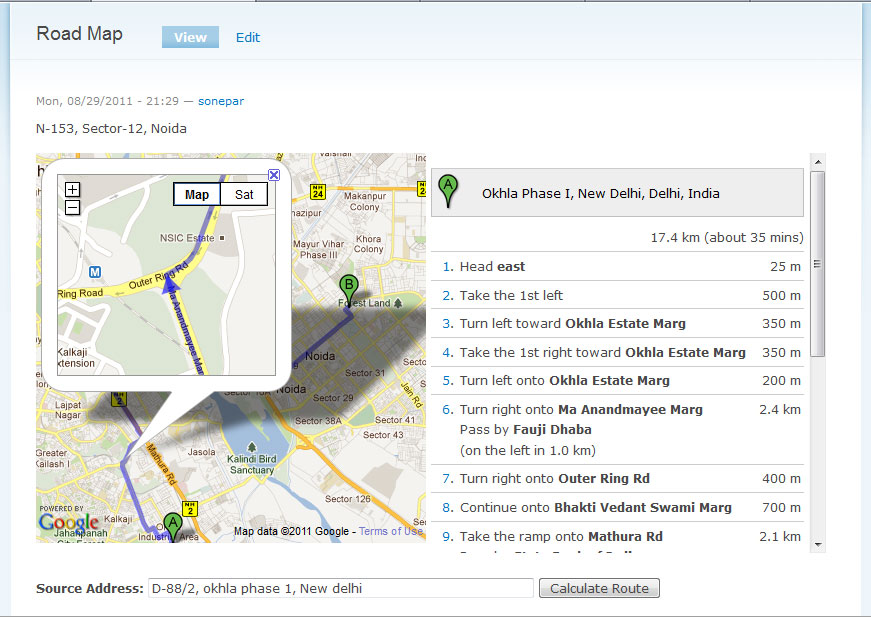Click the Google logo on the map

coord(69,522)
